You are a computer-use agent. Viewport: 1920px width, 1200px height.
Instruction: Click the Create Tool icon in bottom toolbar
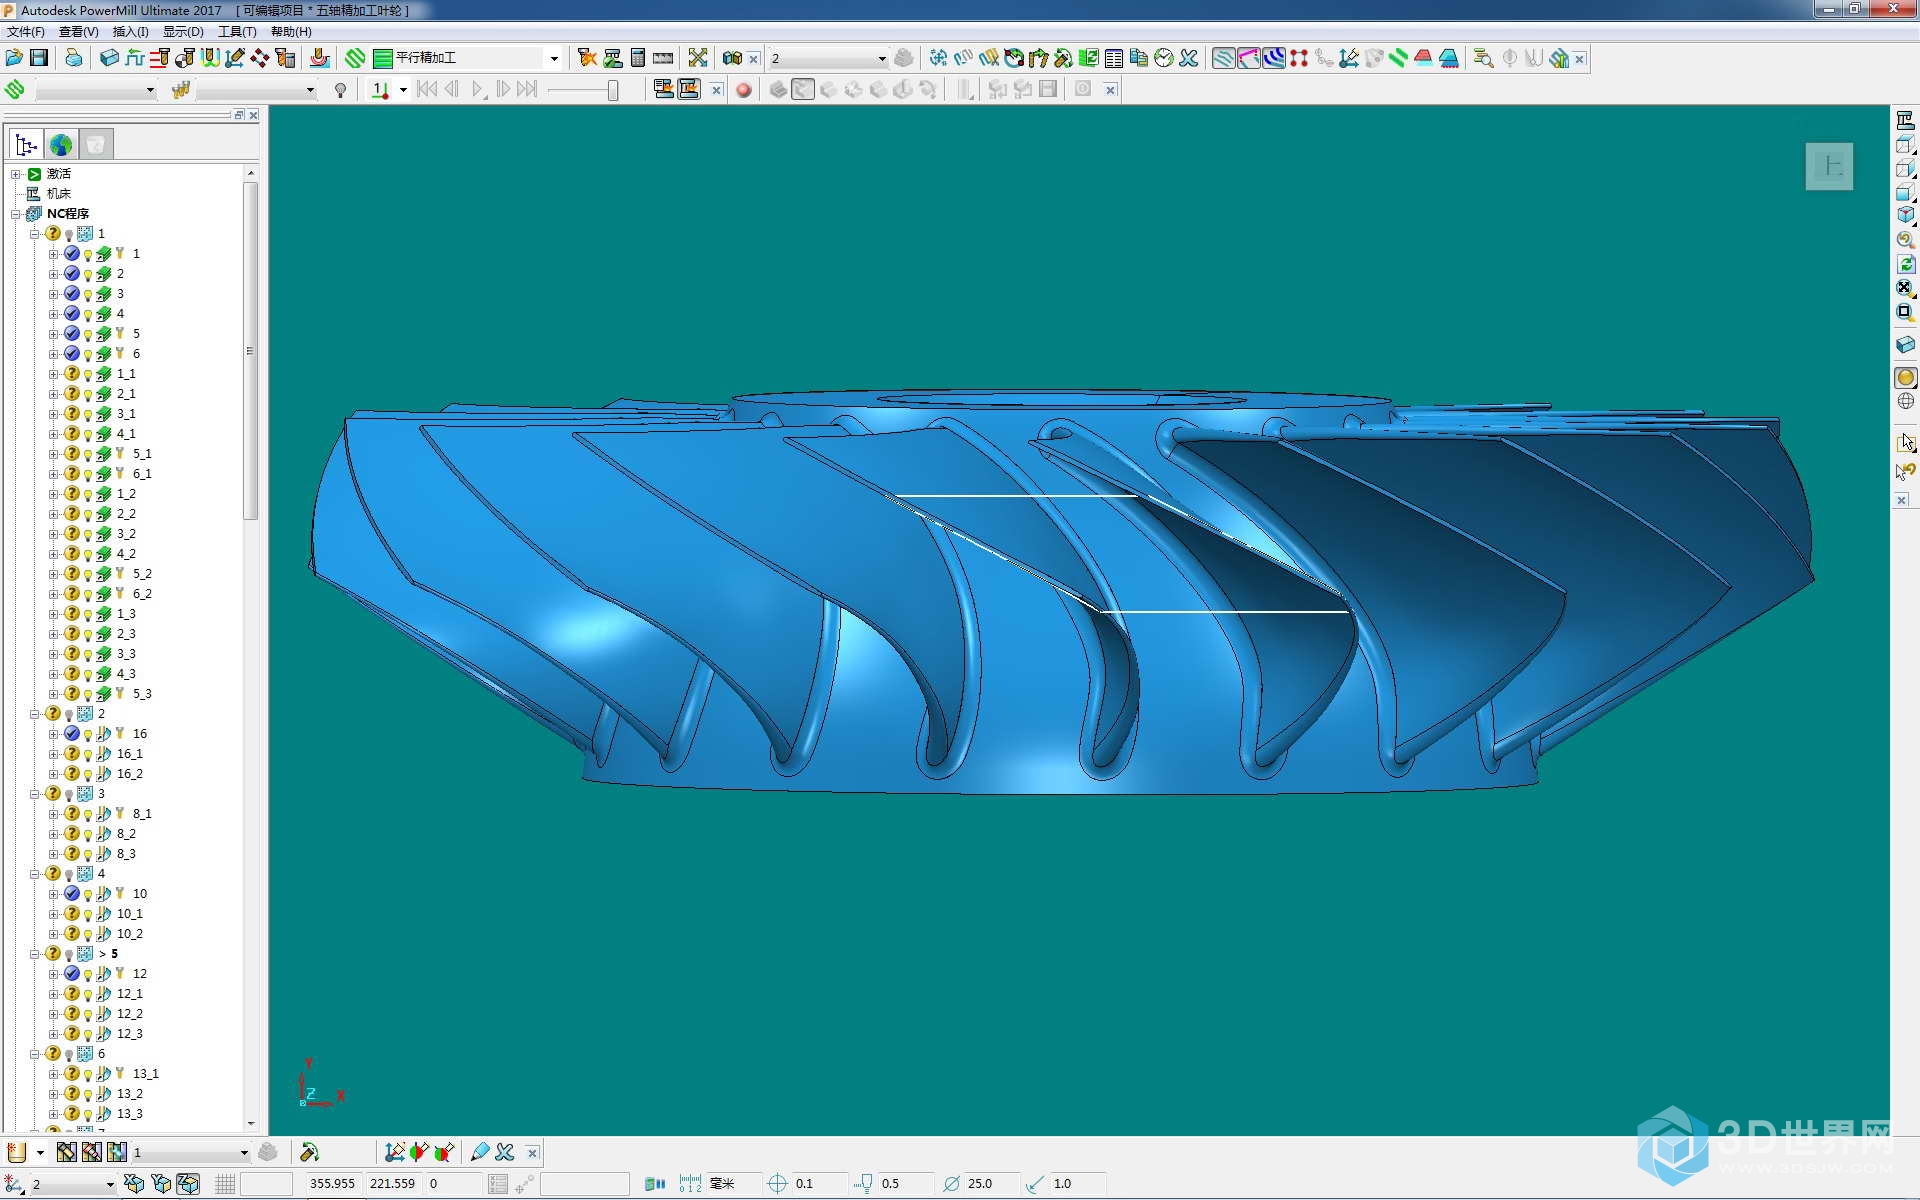point(17,1152)
